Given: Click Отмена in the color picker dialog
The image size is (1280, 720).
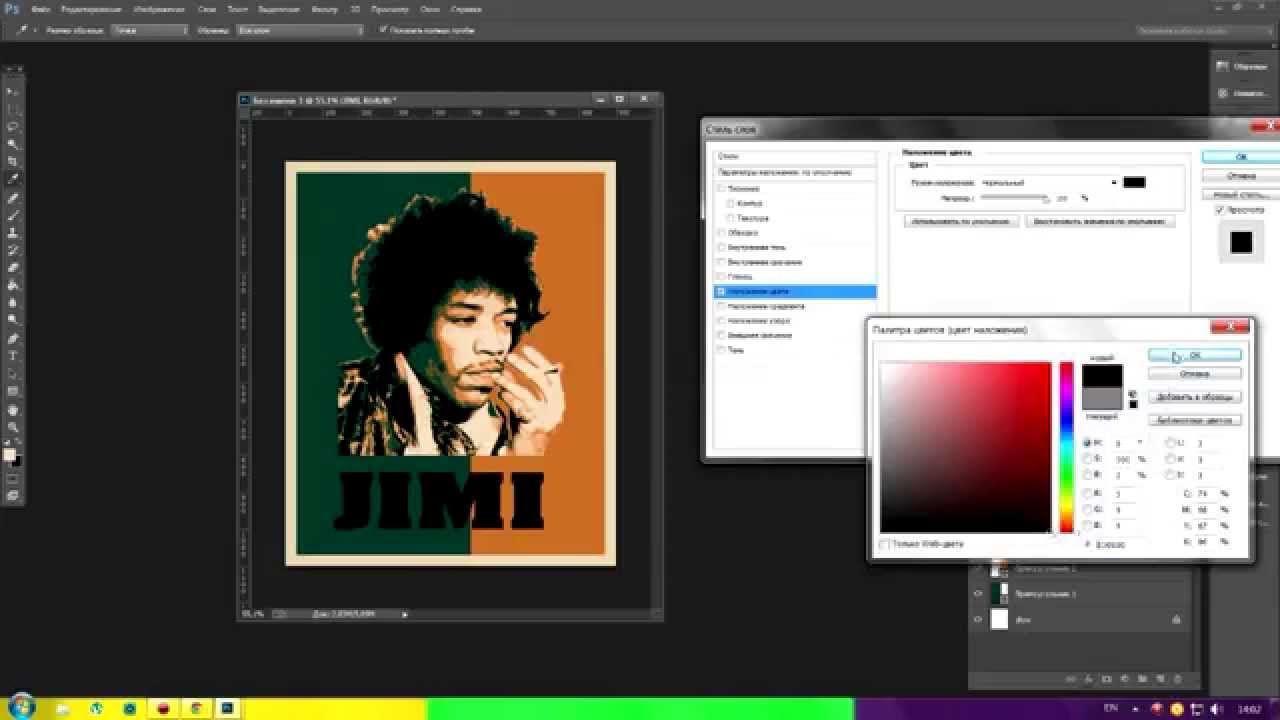Looking at the screenshot, I should pos(1195,373).
